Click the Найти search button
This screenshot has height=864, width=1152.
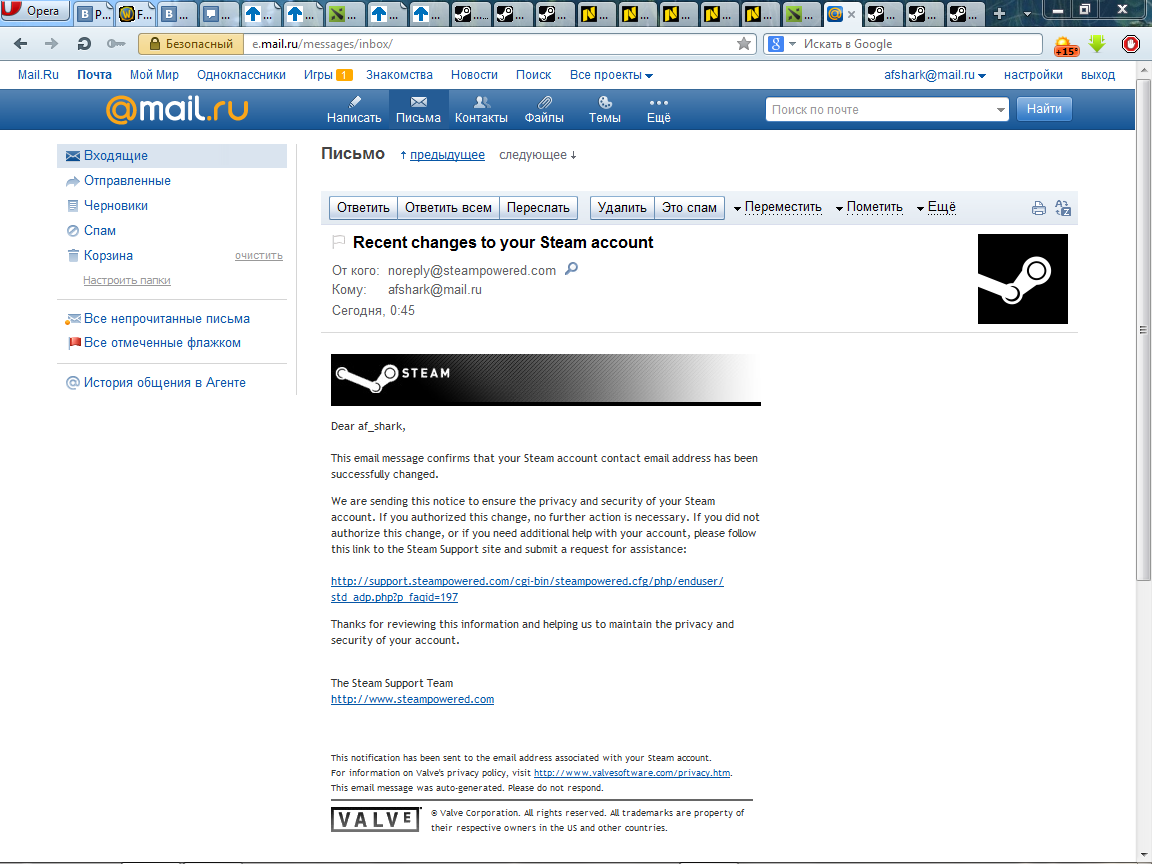pyautogui.click(x=1044, y=109)
